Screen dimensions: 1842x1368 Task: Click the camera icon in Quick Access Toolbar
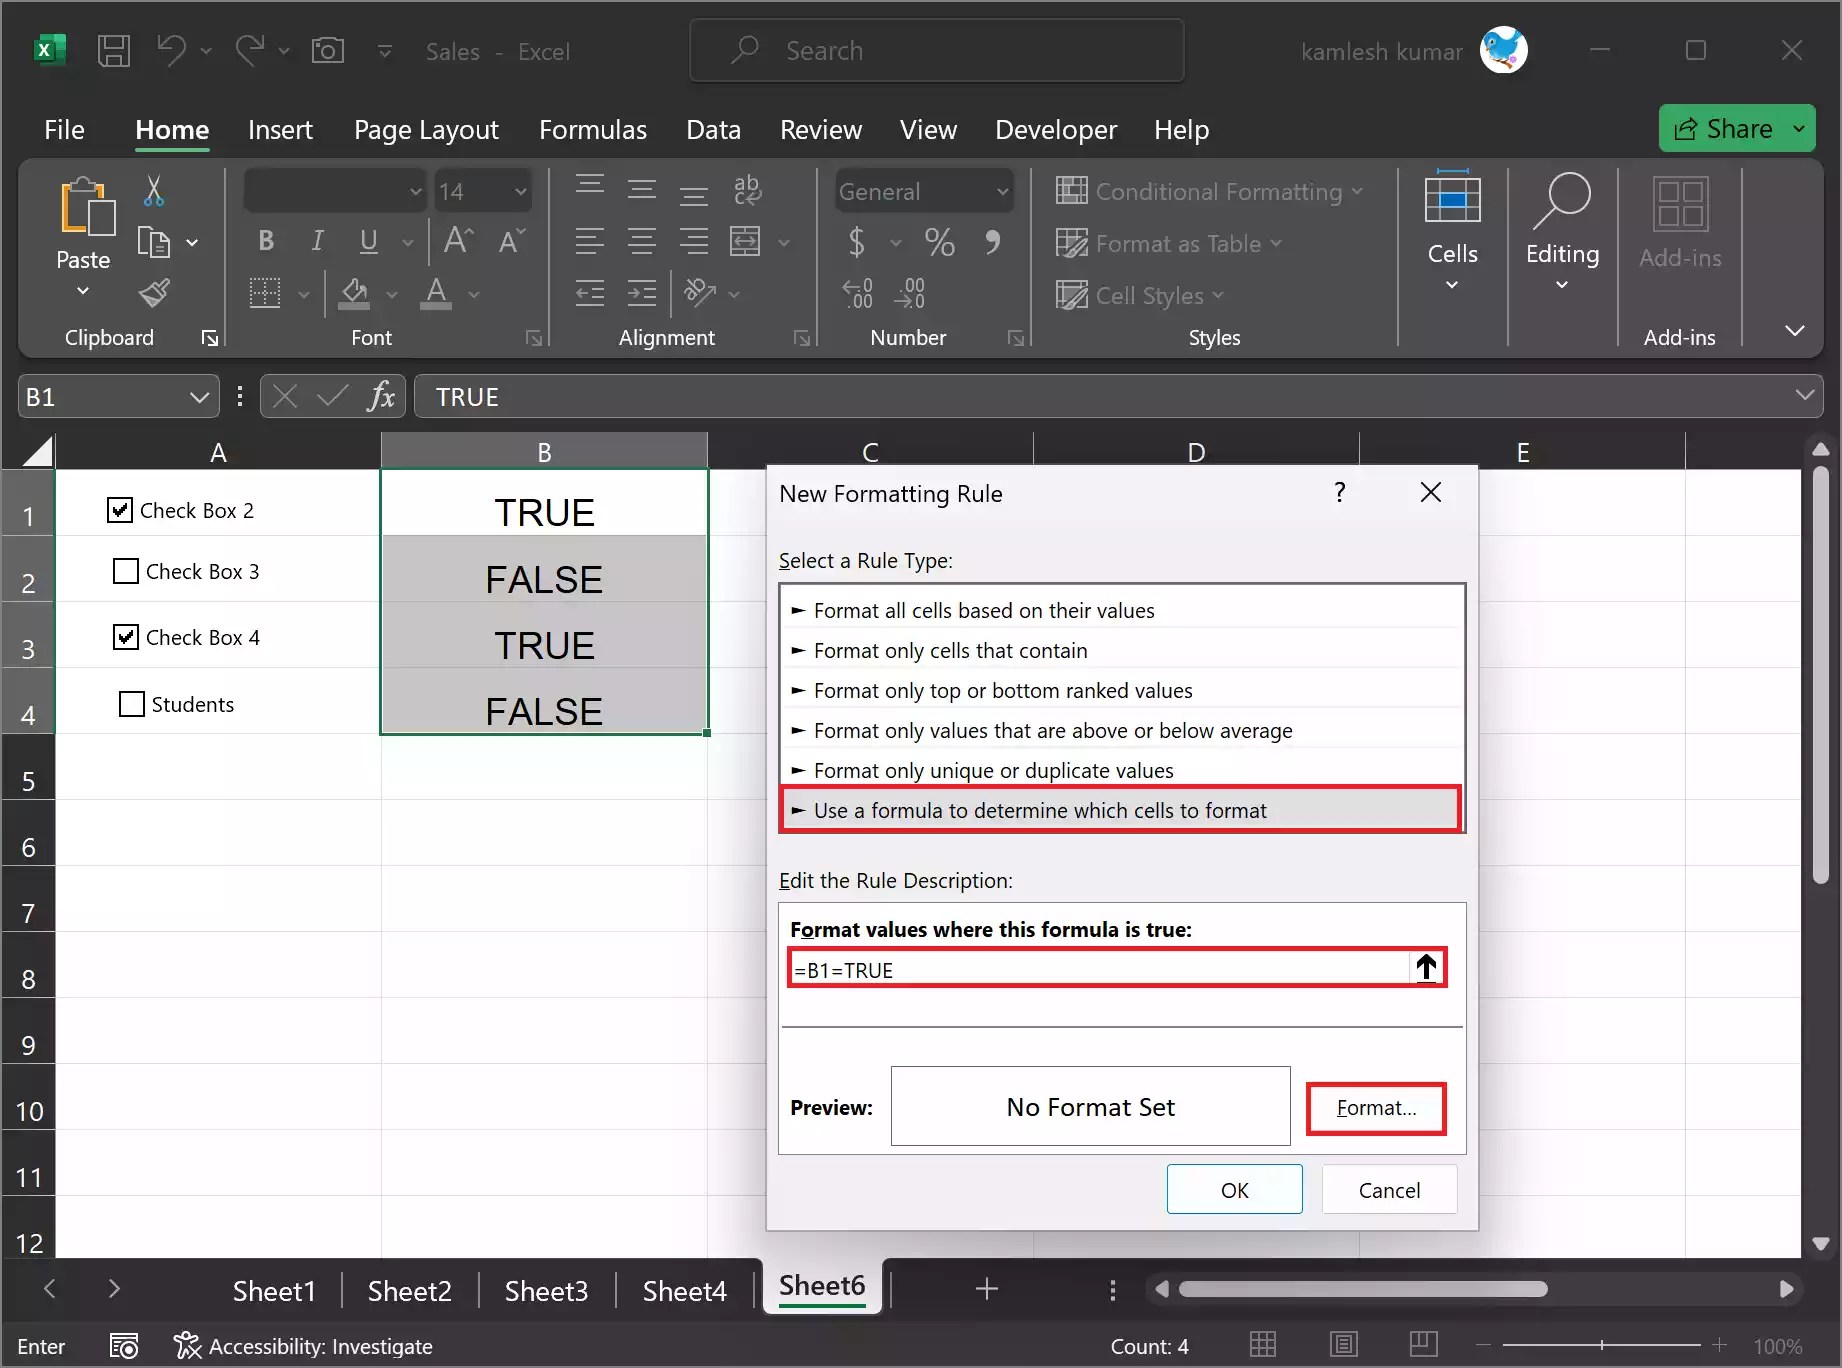(327, 50)
